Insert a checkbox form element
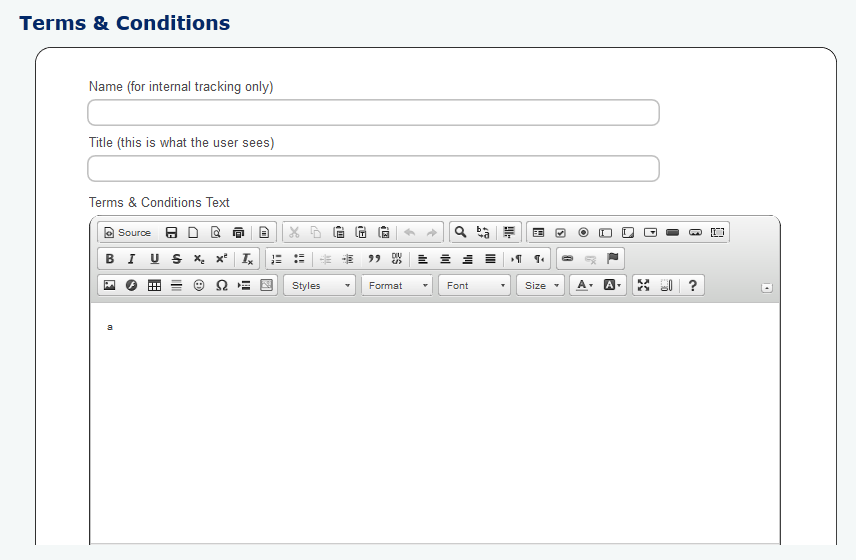The height and width of the screenshot is (560, 856). 560,232
